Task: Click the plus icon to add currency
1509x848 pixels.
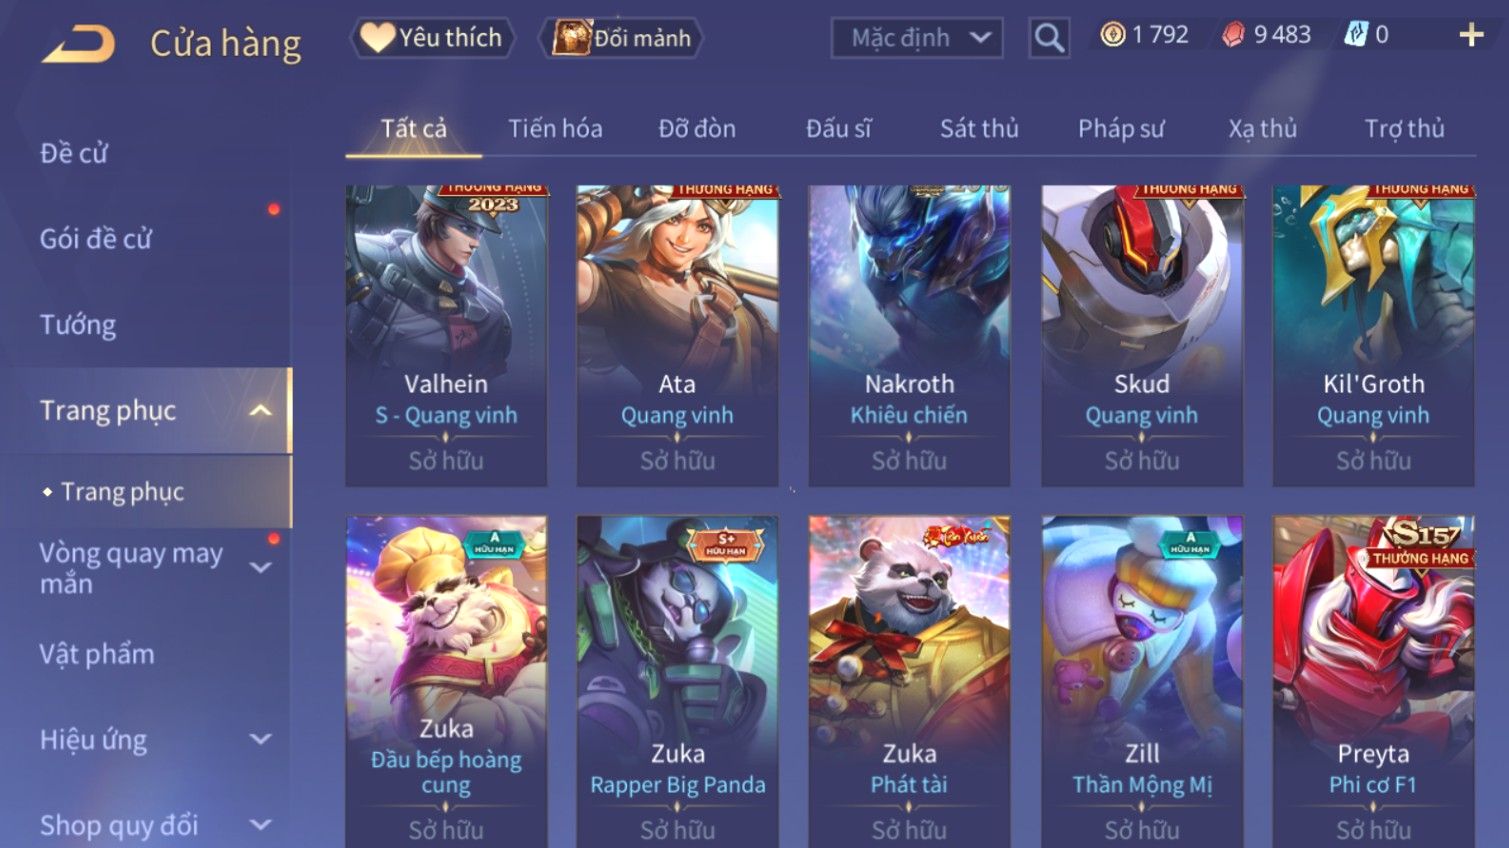Action: (1471, 35)
